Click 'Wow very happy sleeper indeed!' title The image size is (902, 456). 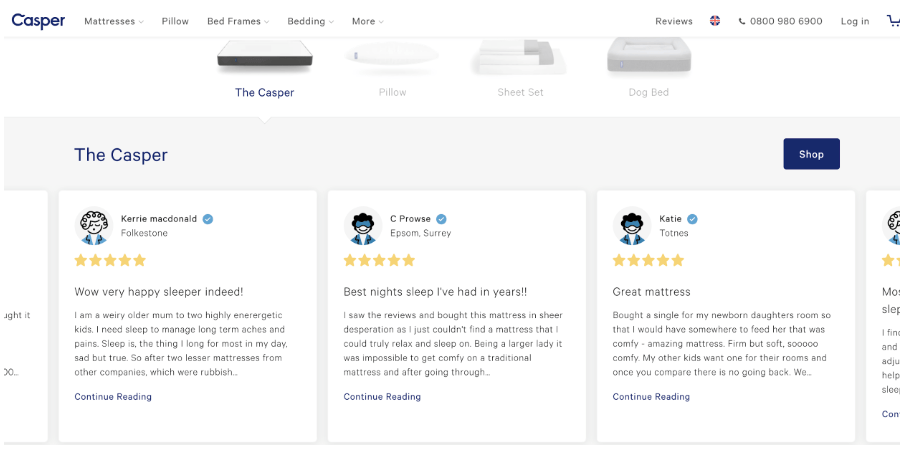tap(159, 292)
